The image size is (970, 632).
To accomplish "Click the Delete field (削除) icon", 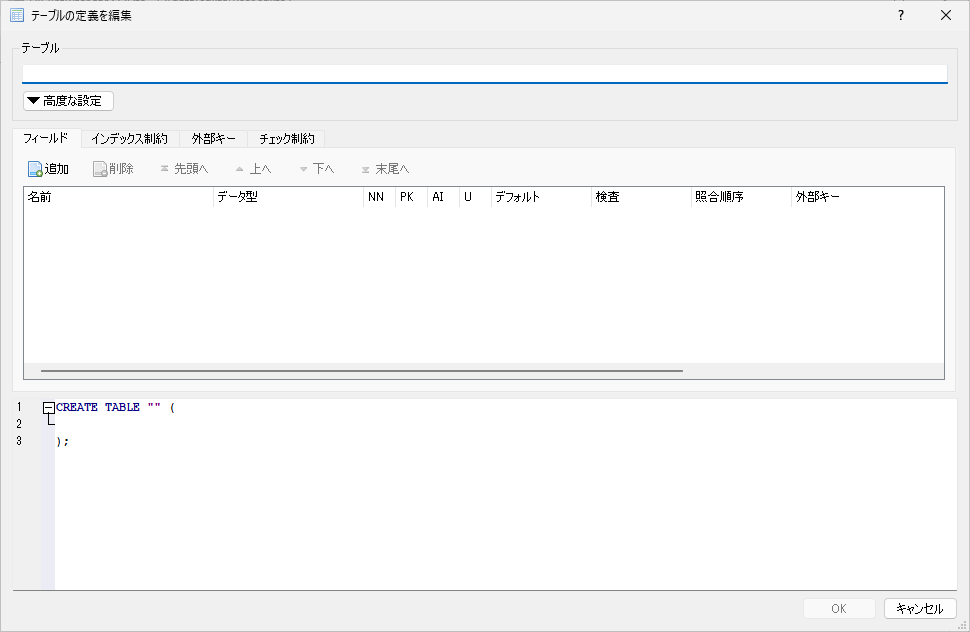I will [100, 169].
